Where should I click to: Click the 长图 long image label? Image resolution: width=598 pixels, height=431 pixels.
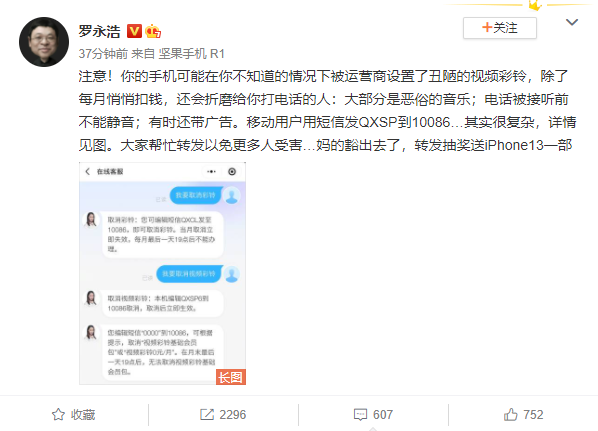(231, 377)
